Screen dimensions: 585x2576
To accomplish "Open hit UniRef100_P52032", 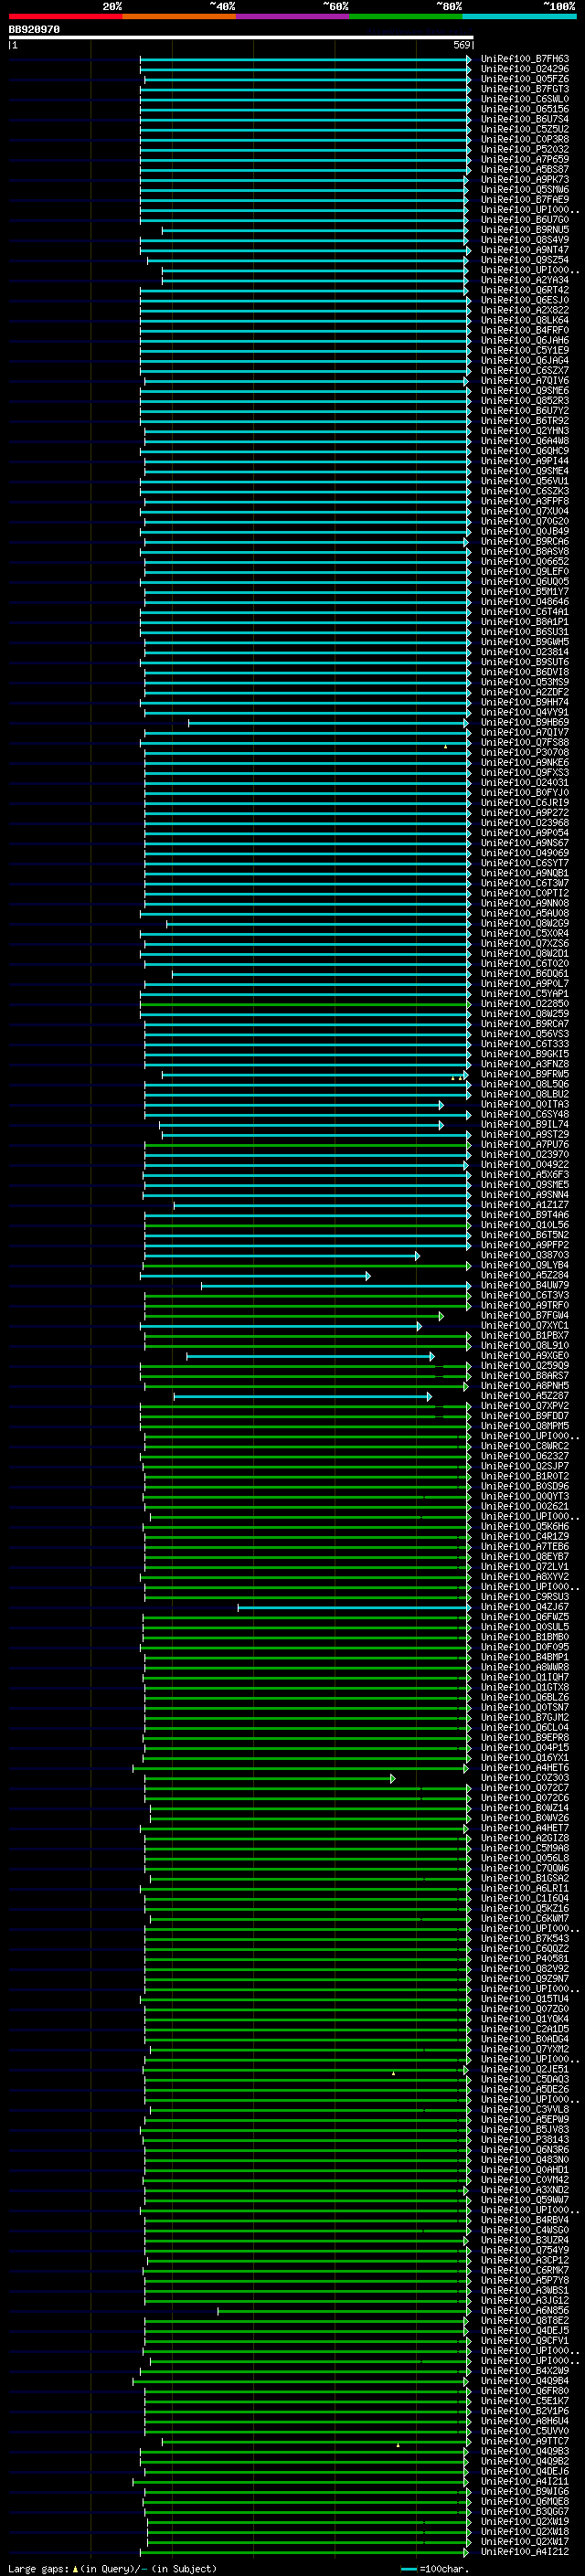I will pyautogui.click(x=525, y=149).
